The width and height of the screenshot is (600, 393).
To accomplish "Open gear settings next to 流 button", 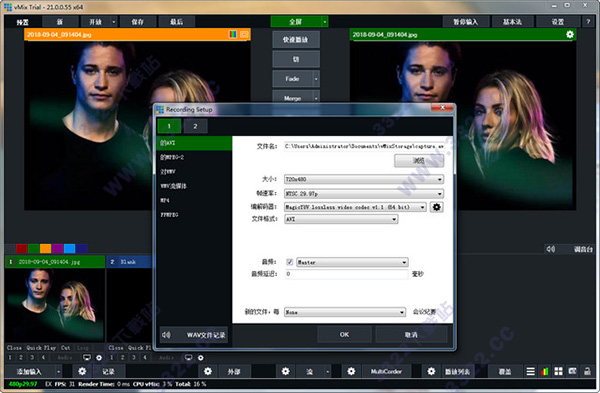I will 285,371.
